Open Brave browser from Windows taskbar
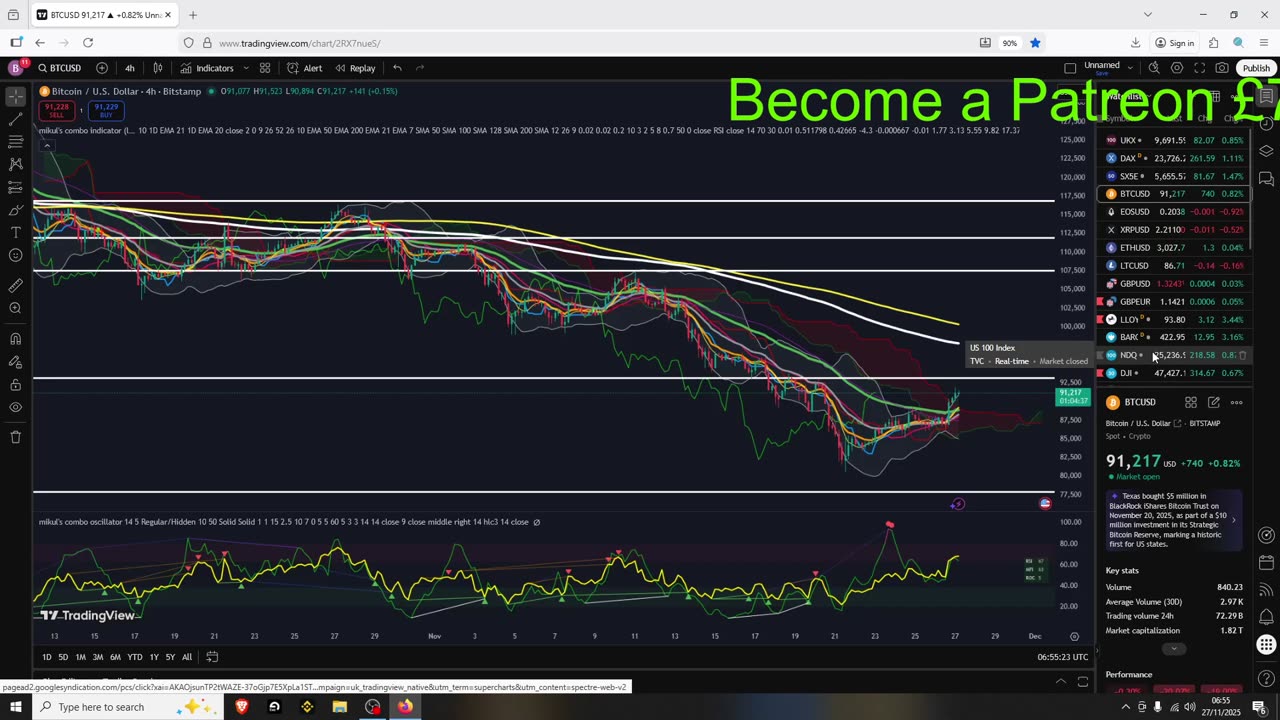This screenshot has height=720, width=1280. coord(242,707)
